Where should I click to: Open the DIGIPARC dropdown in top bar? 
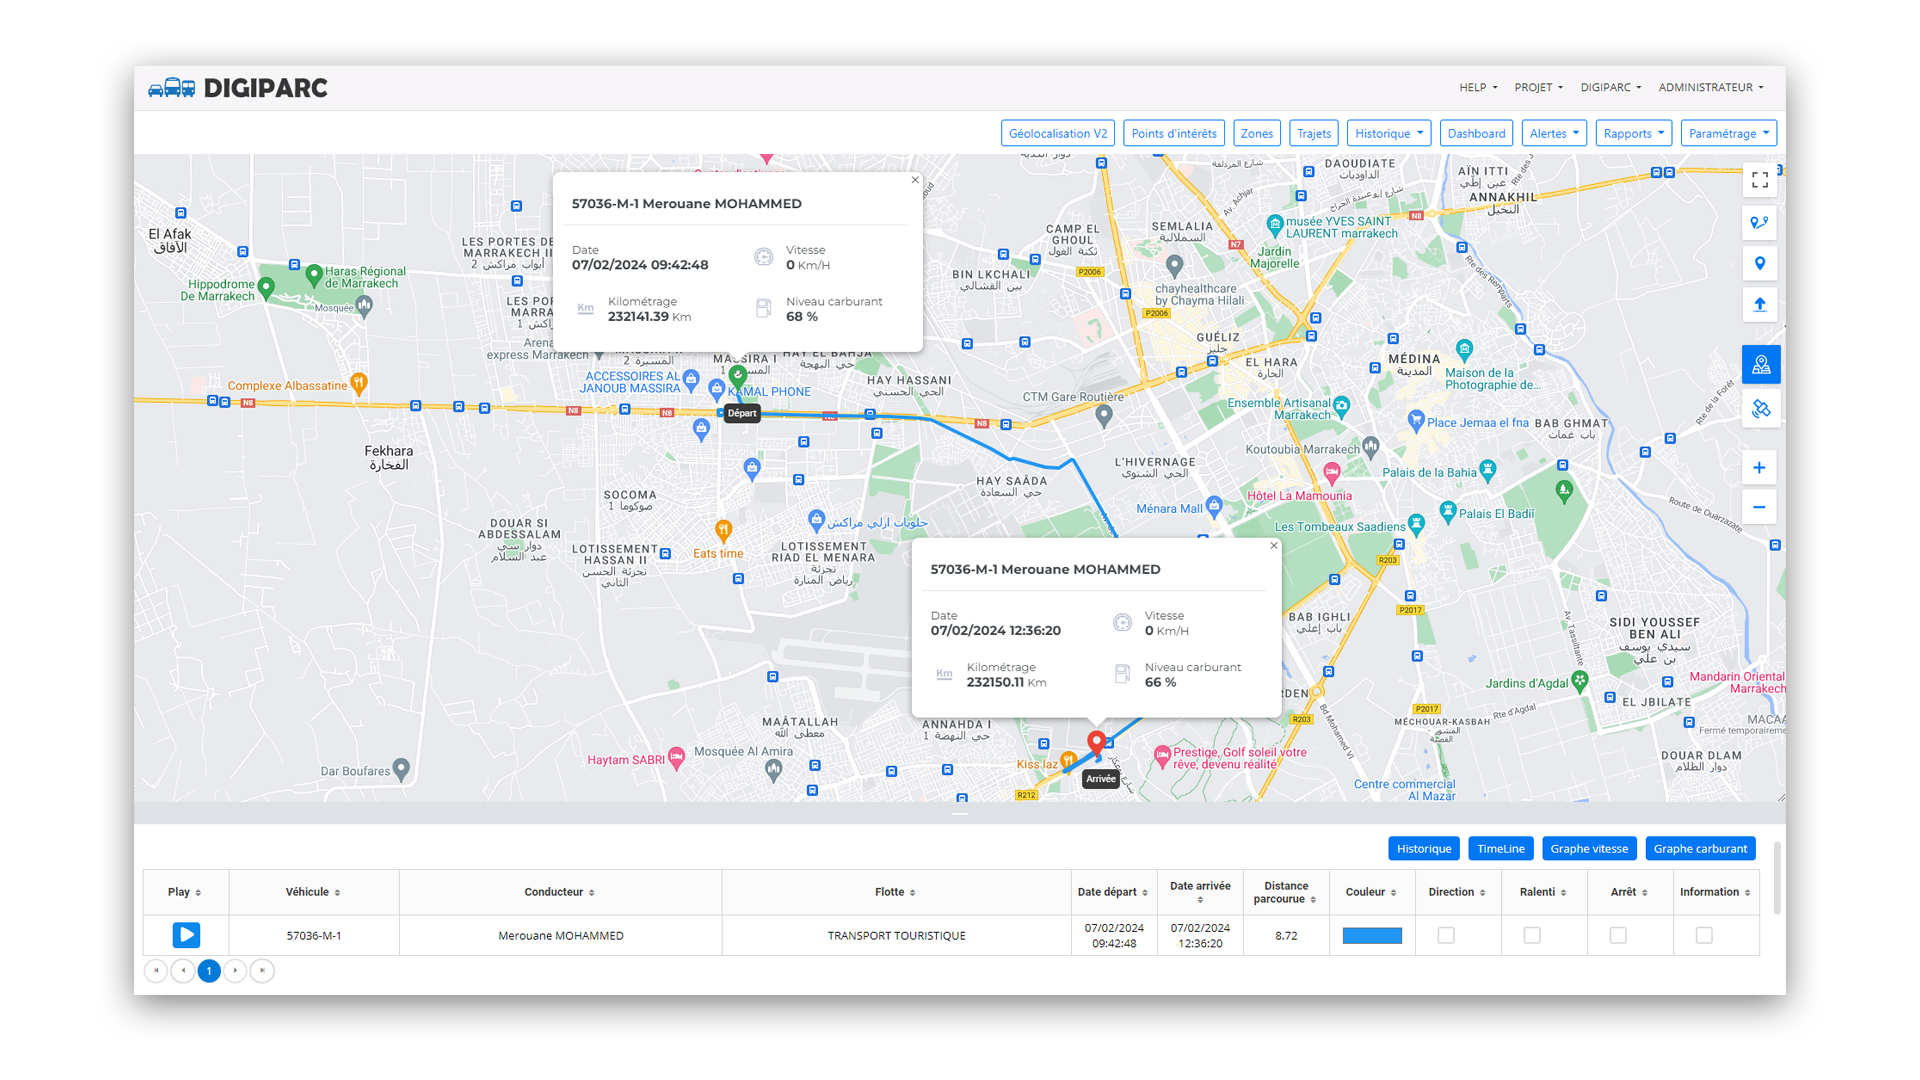click(1610, 88)
